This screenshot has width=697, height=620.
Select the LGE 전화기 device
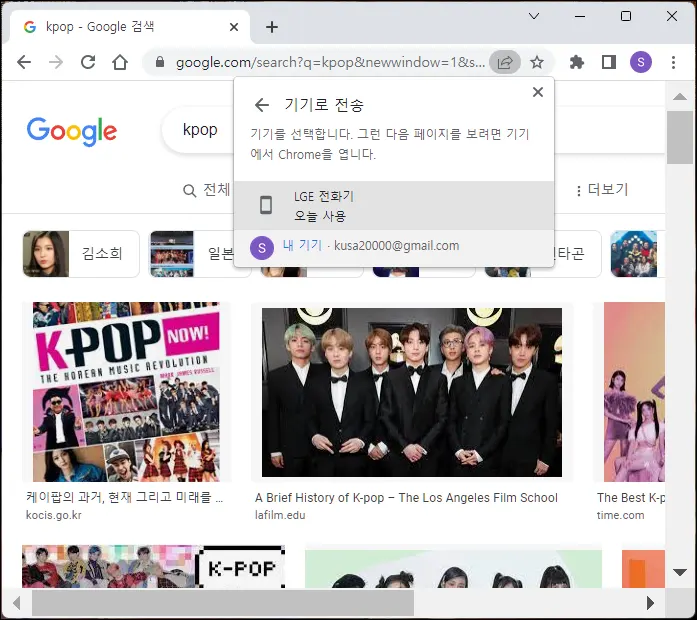[394, 205]
